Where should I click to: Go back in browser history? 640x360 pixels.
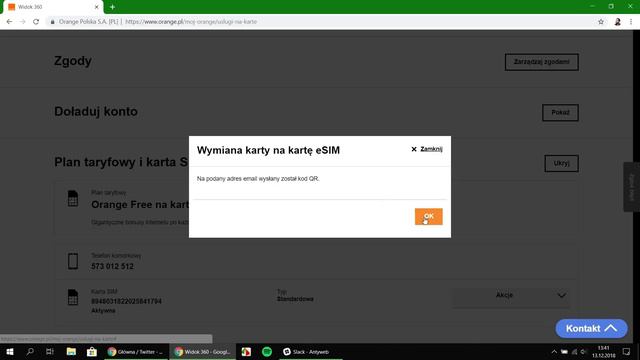pos(9,22)
